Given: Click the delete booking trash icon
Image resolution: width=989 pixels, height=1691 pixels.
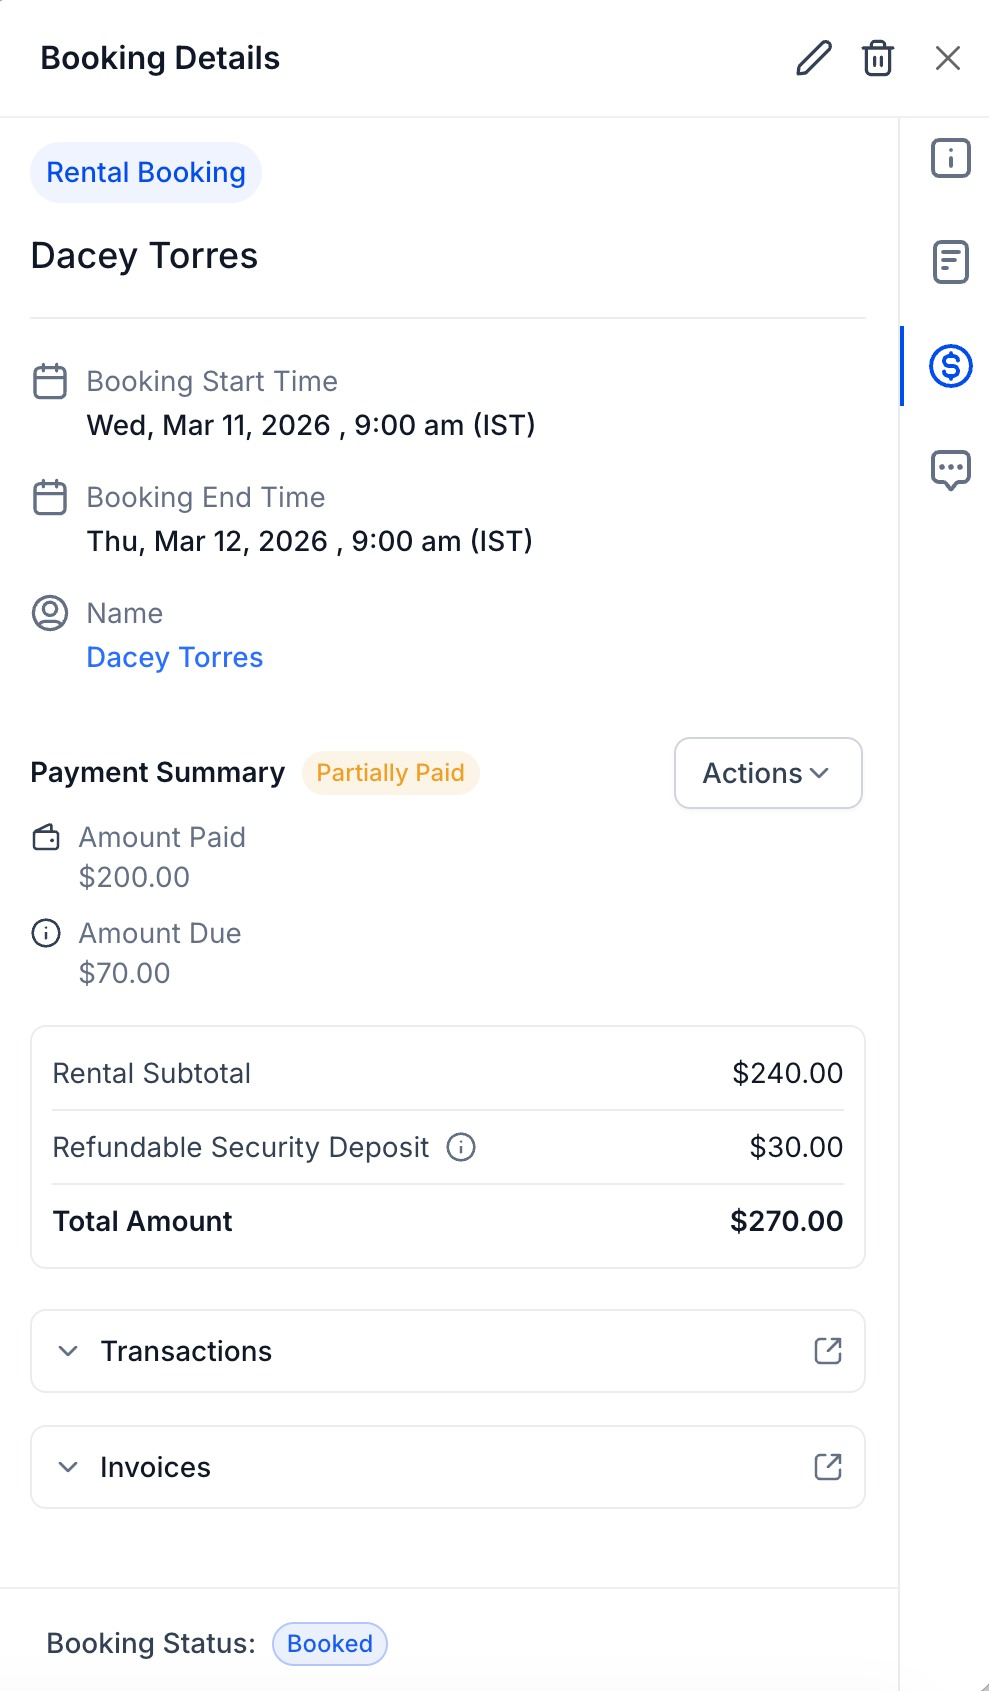Looking at the screenshot, I should [x=877, y=58].
